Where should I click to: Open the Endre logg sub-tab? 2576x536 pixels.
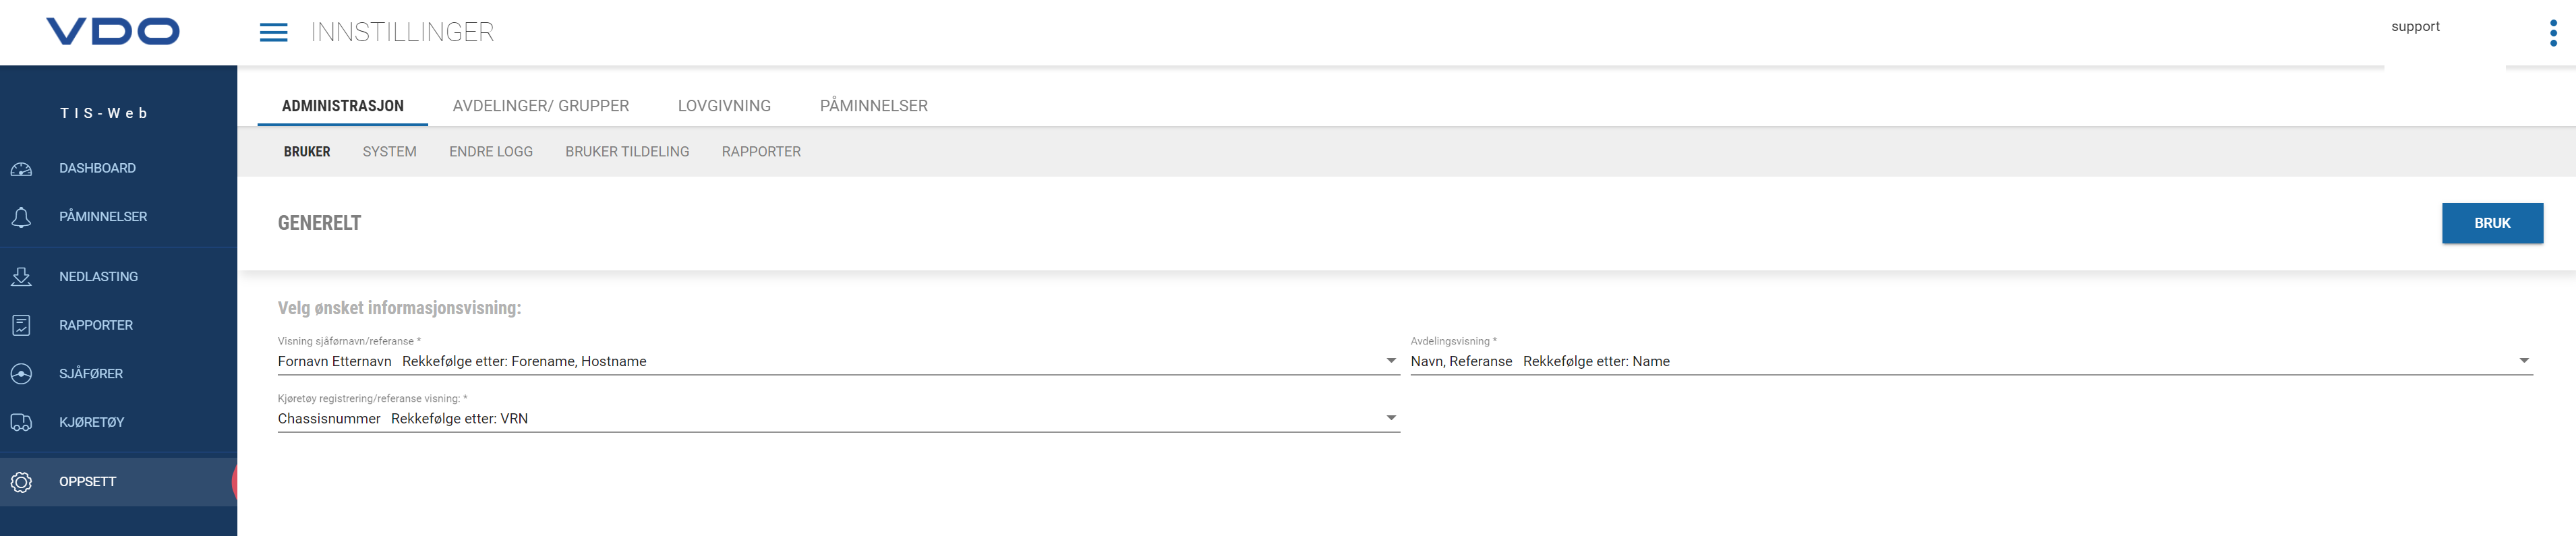tap(491, 152)
